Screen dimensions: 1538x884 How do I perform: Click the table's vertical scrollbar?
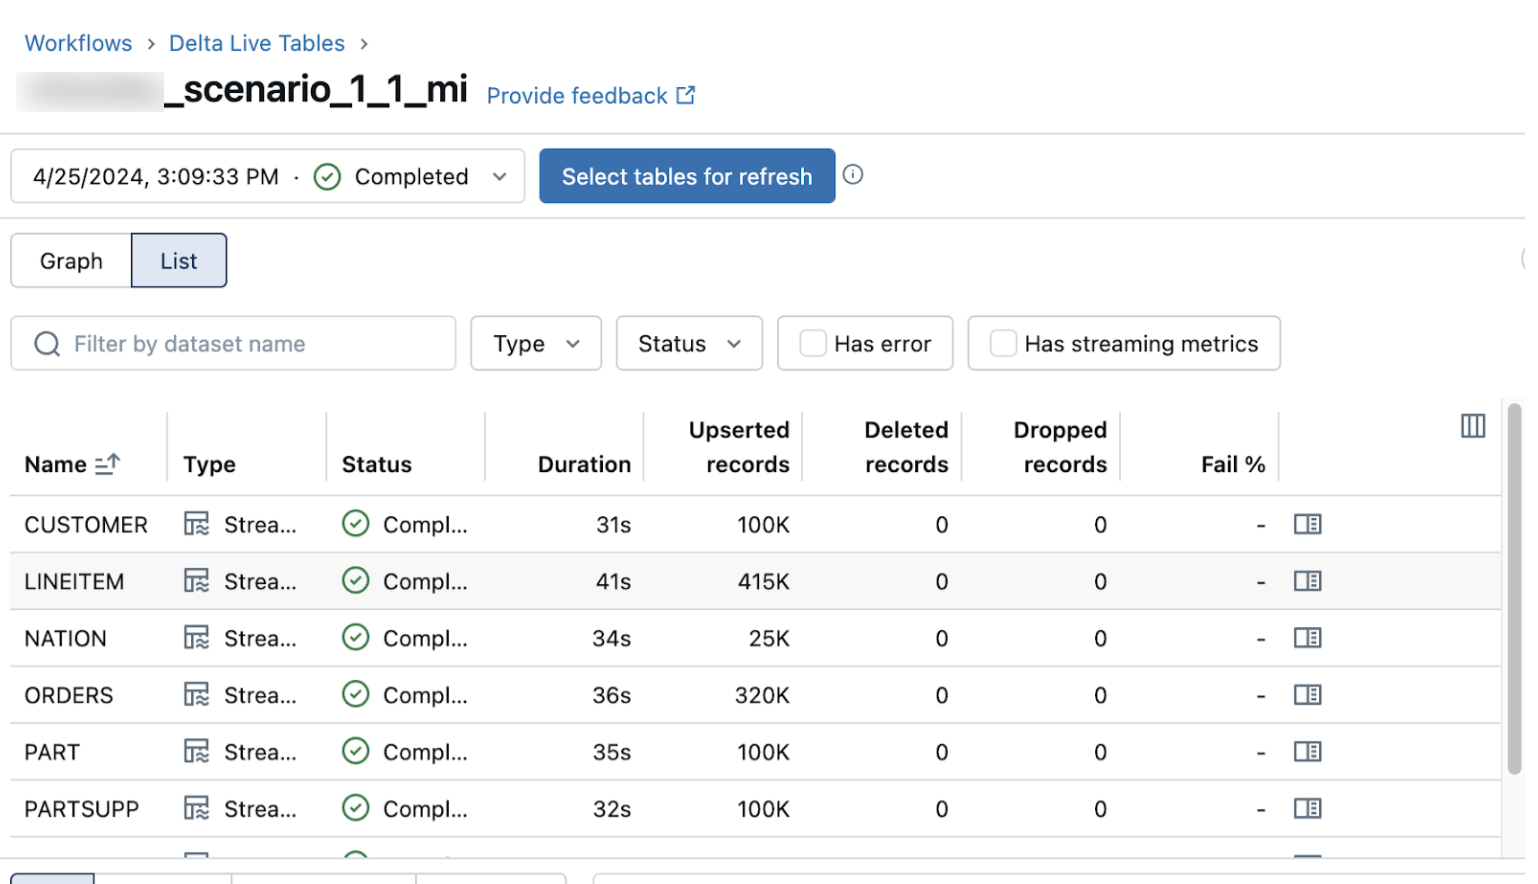pyautogui.click(x=1514, y=590)
